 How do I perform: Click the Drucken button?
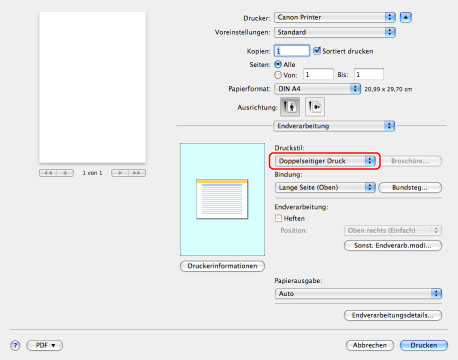[x=424, y=345]
